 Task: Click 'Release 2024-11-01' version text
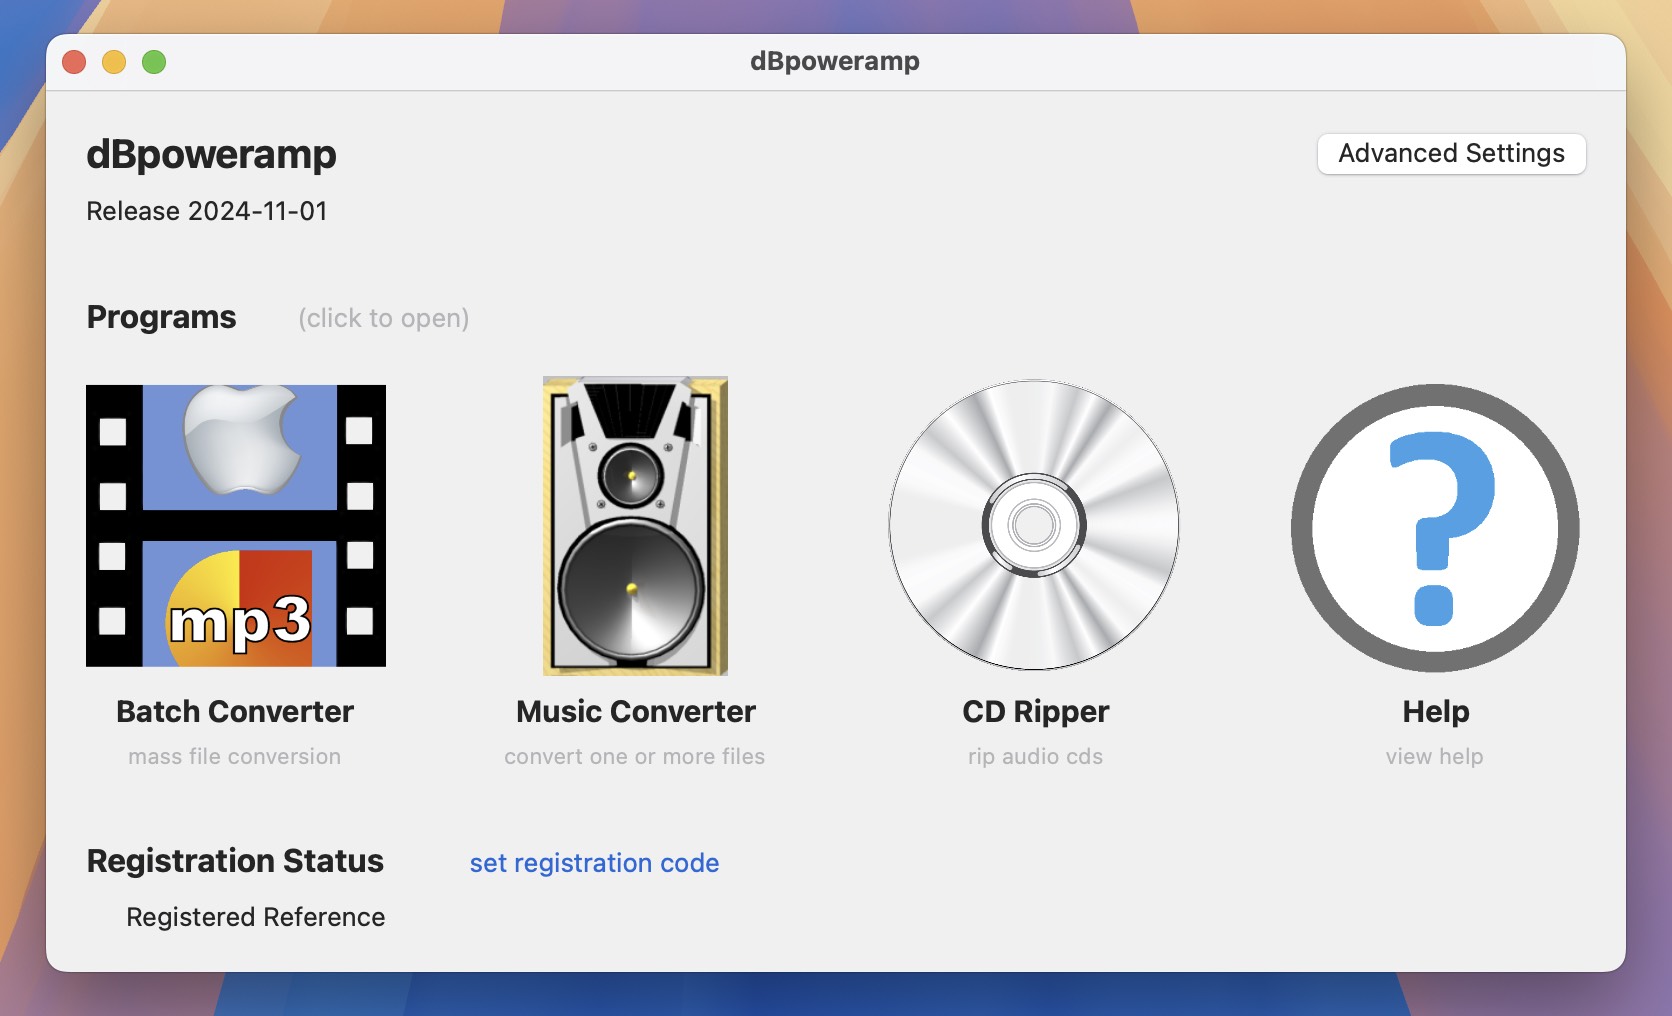click(207, 211)
